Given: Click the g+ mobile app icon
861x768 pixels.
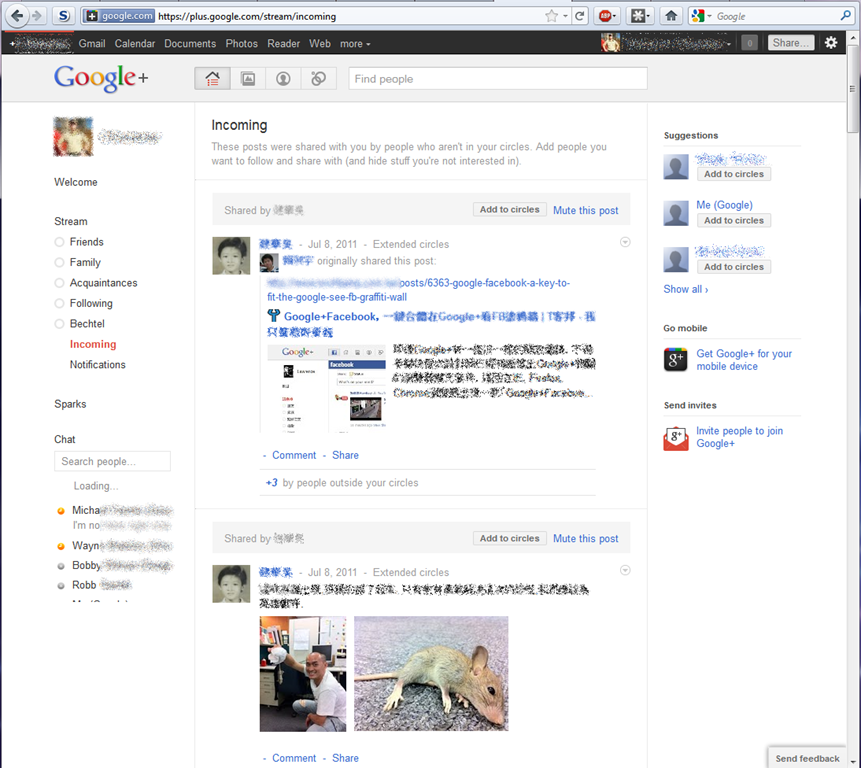Looking at the screenshot, I should pyautogui.click(x=675, y=360).
